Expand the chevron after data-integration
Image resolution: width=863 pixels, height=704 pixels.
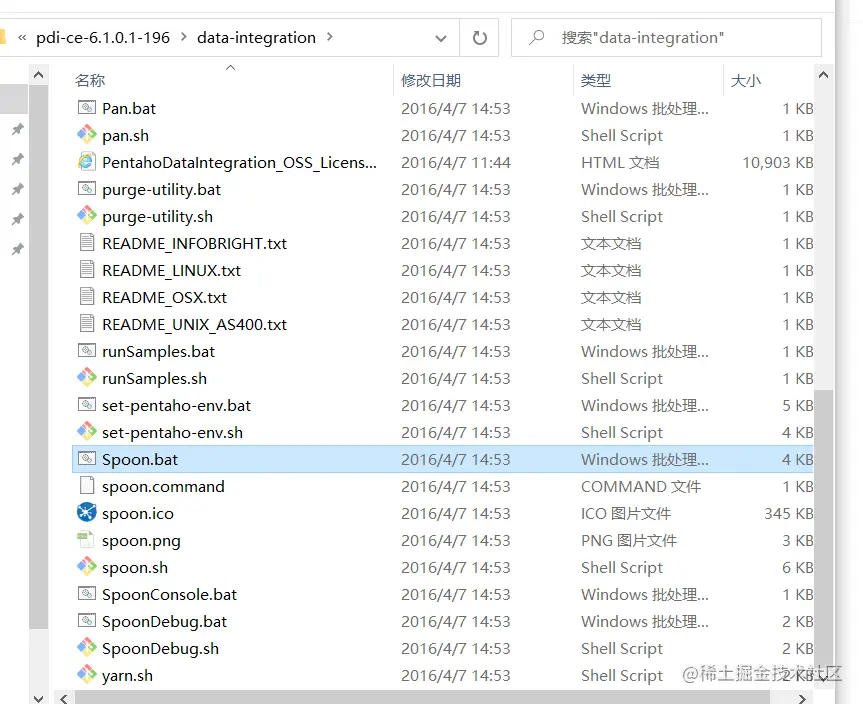(329, 37)
